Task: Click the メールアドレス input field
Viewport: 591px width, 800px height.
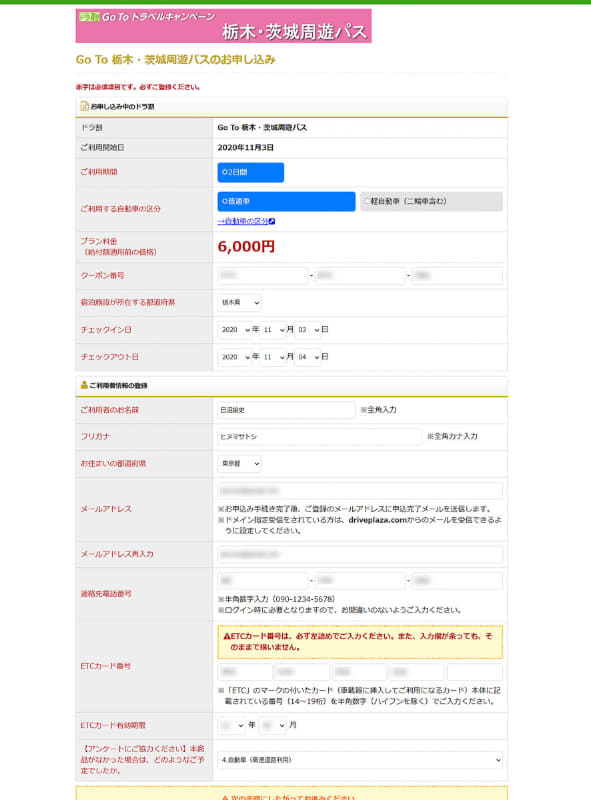Action: [360, 491]
